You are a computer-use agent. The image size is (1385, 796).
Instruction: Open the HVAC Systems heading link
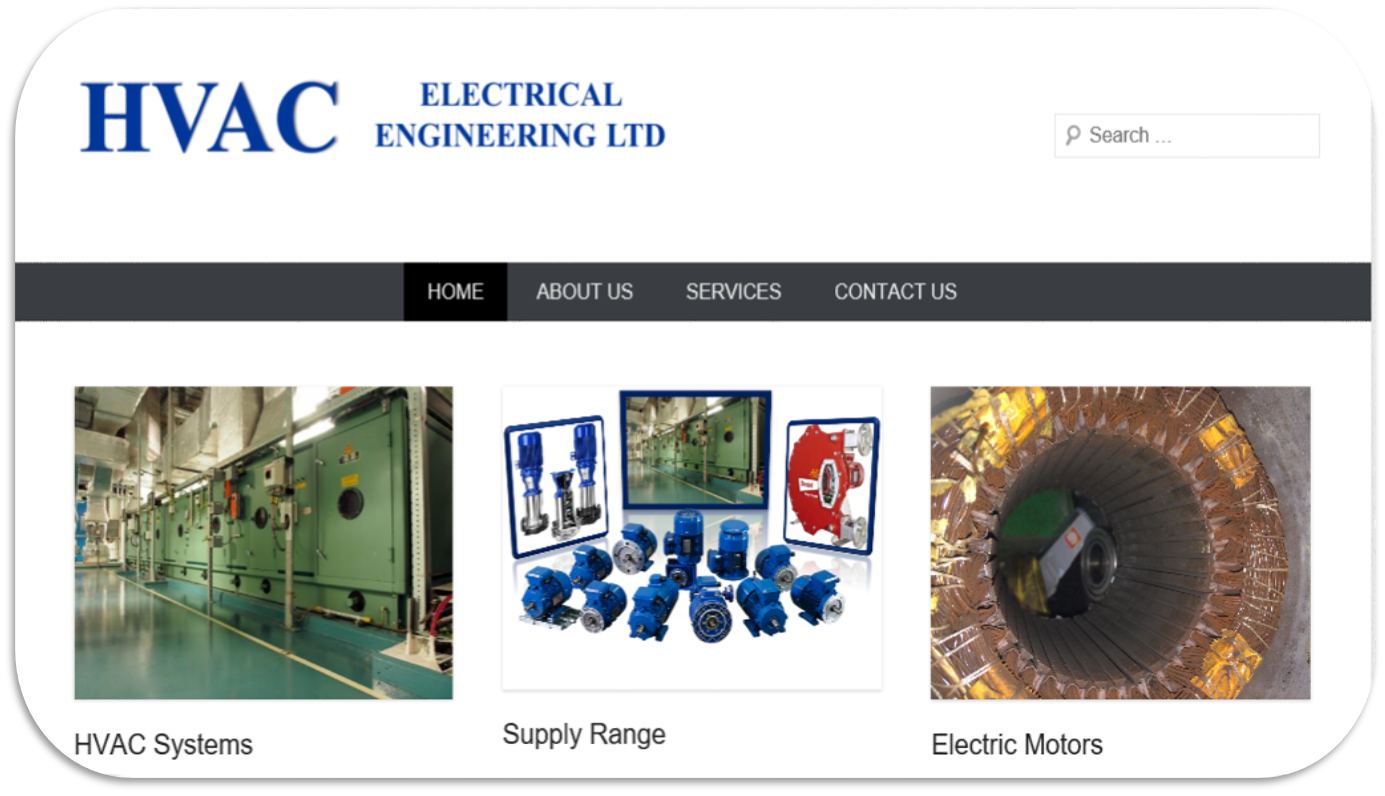pyautogui.click(x=163, y=745)
